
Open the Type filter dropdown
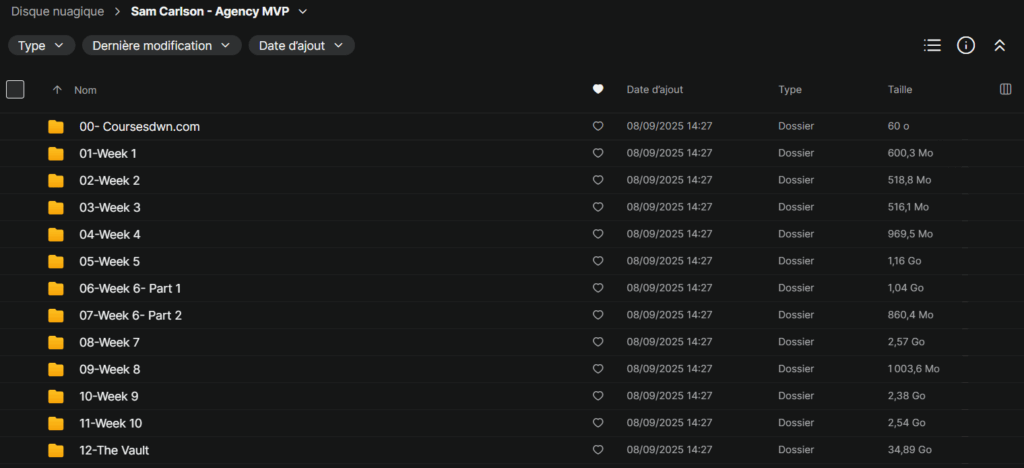pyautogui.click(x=41, y=46)
